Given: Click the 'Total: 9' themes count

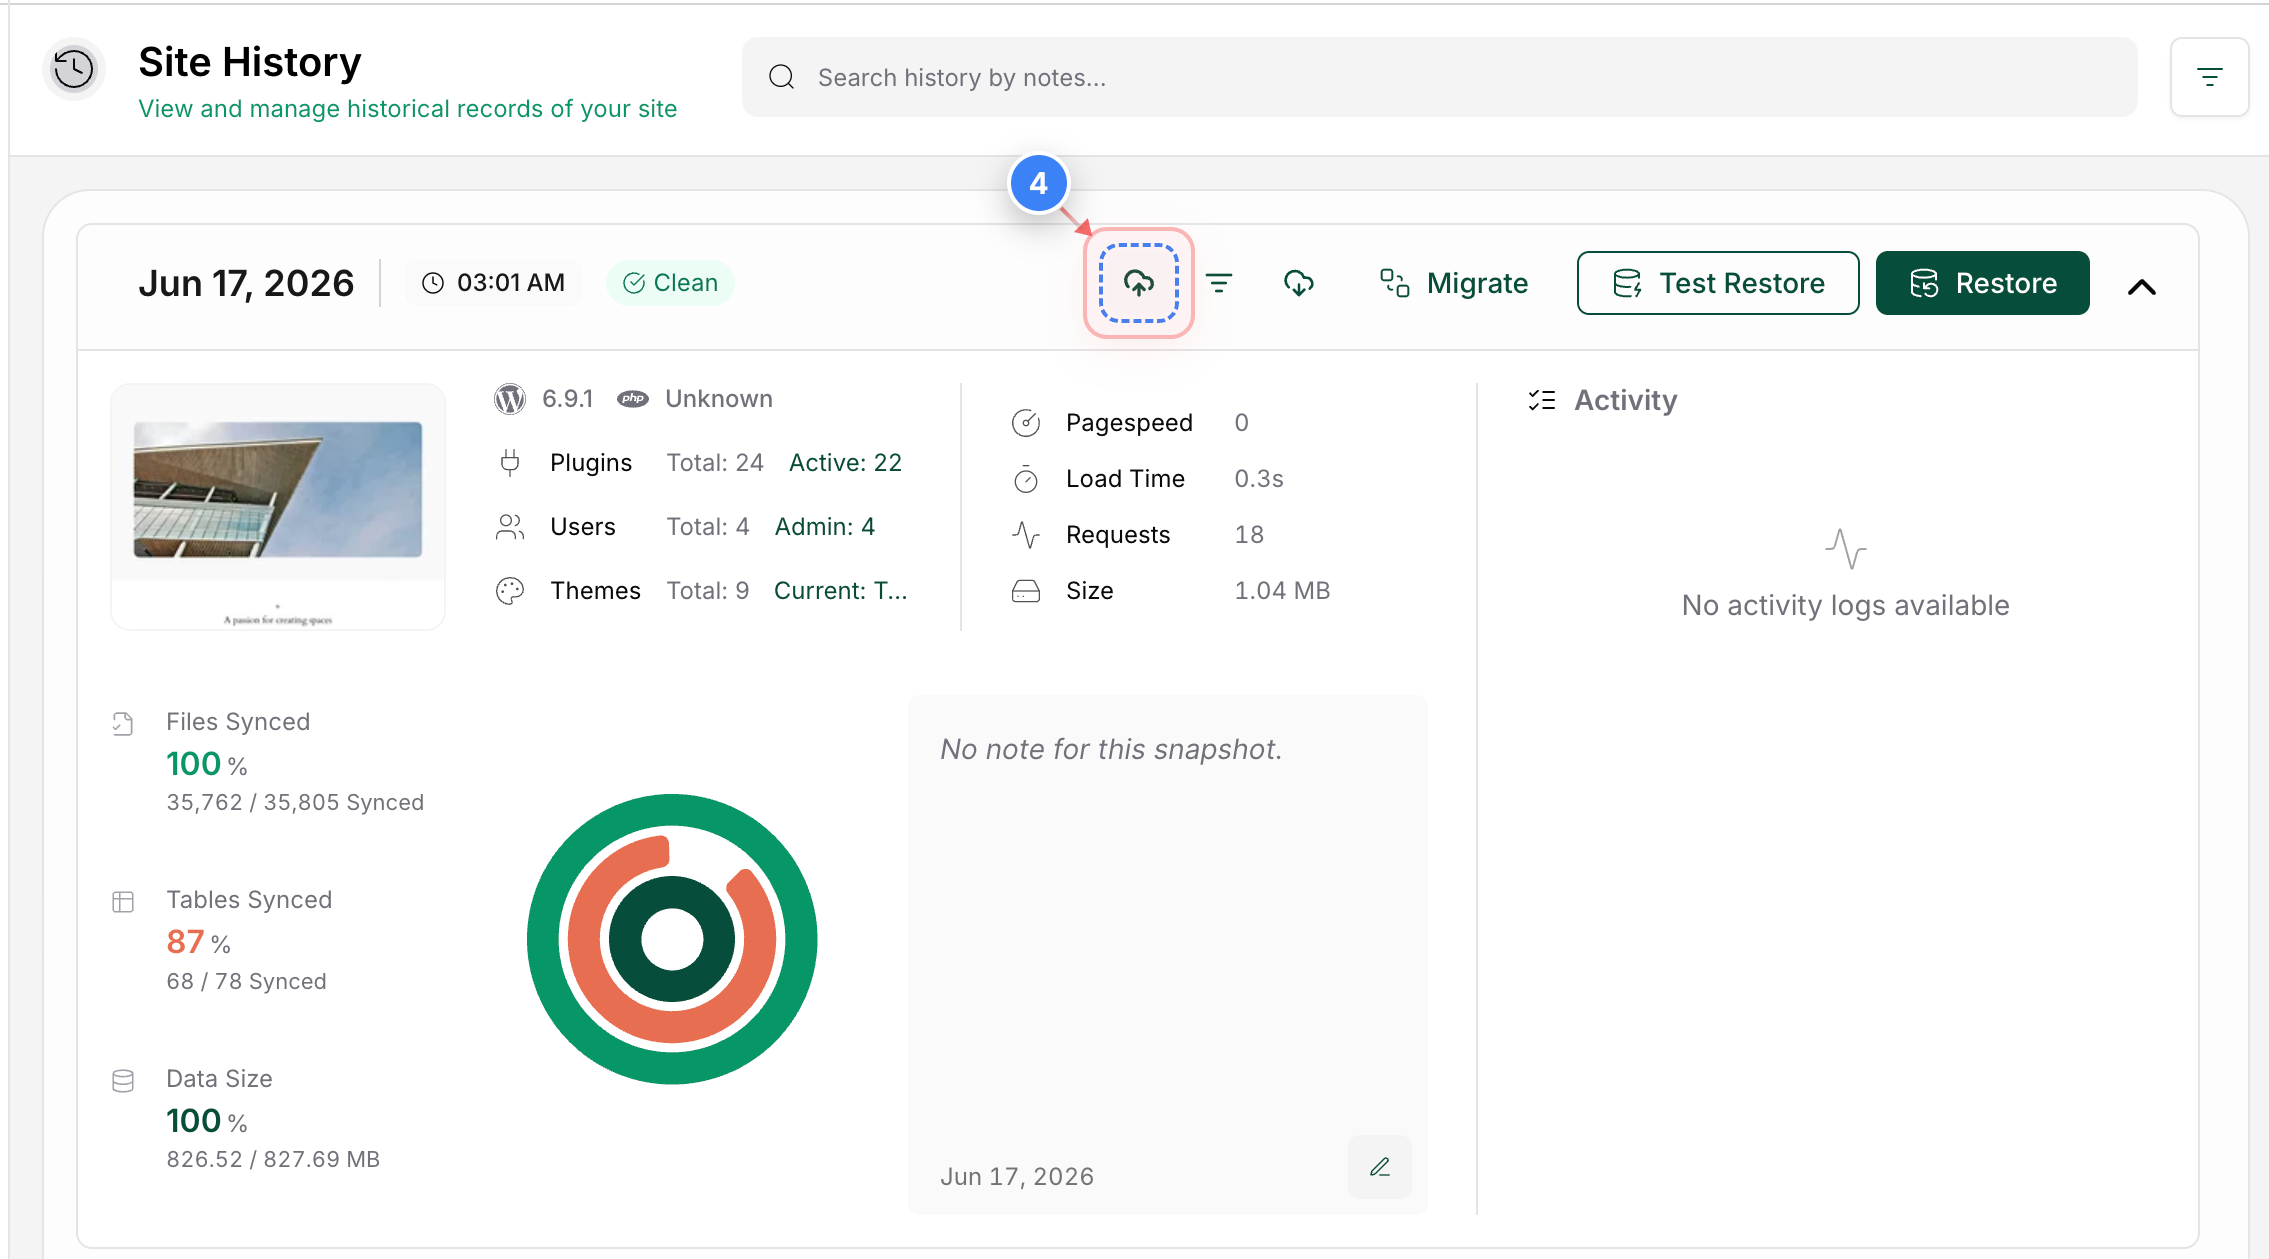Looking at the screenshot, I should tap(708, 591).
